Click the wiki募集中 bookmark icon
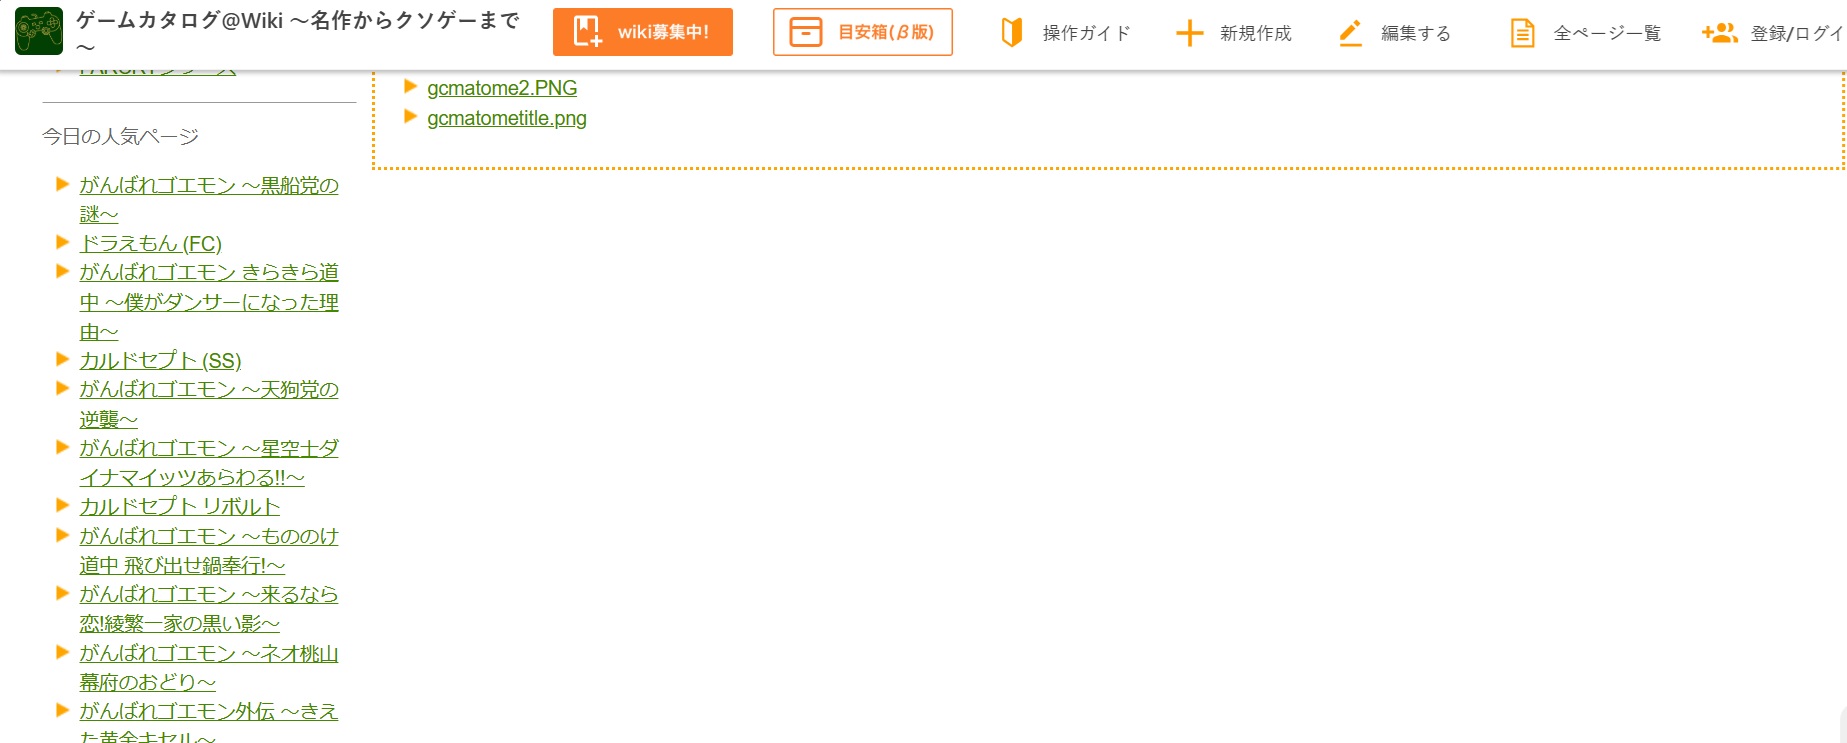1847x743 pixels. [587, 32]
